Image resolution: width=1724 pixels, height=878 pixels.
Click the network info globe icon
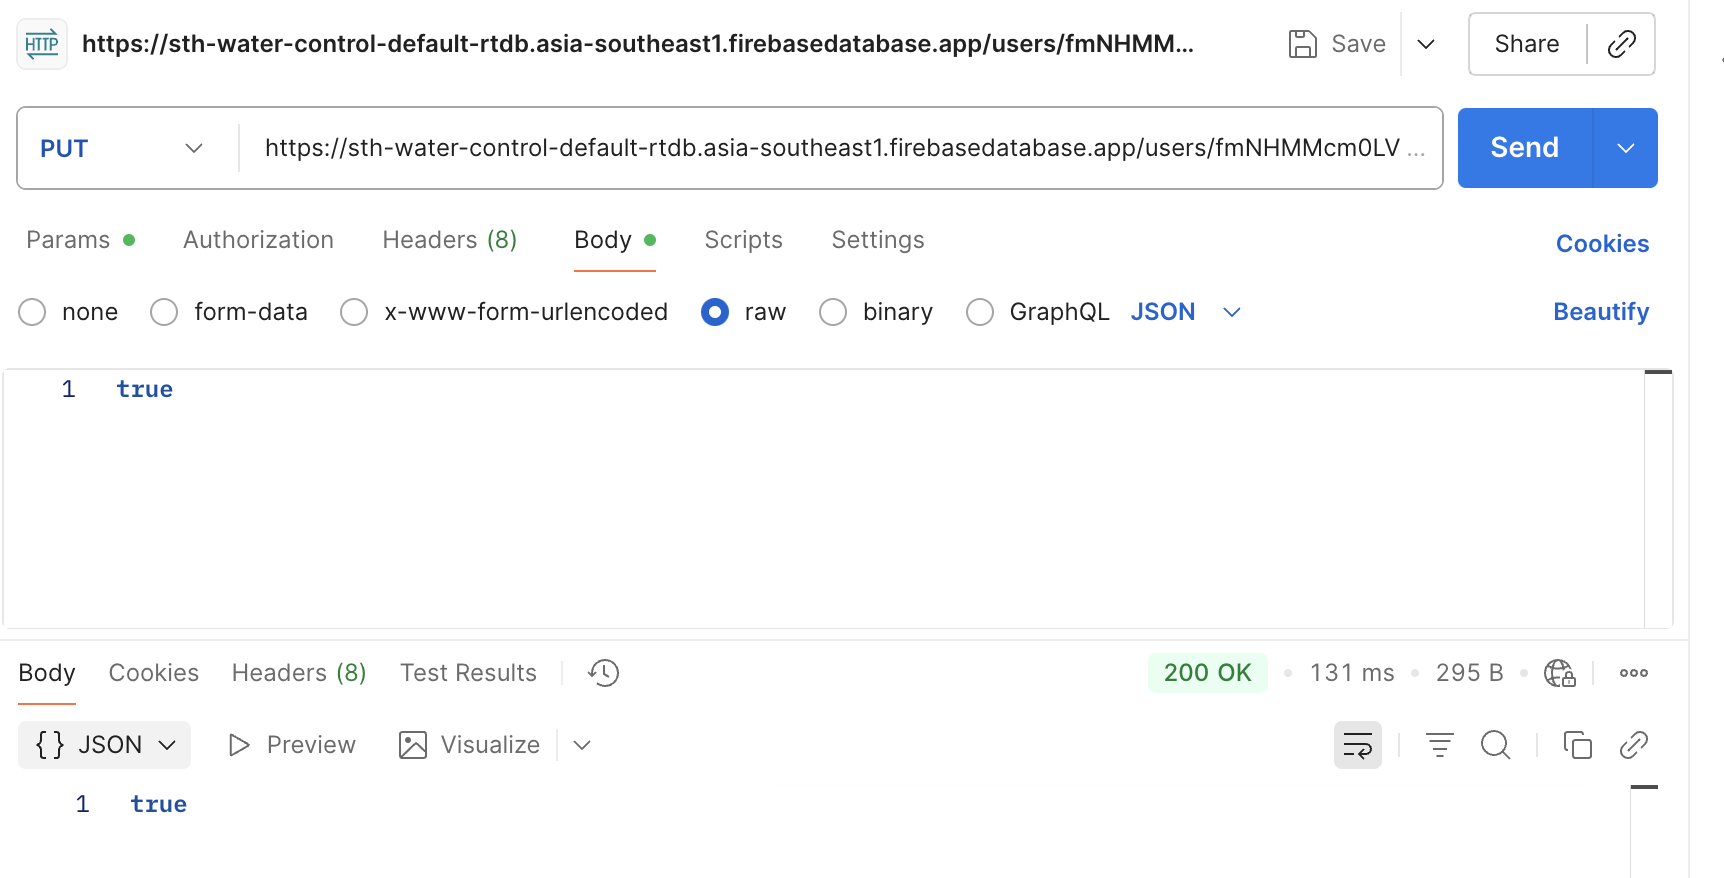1559,673
